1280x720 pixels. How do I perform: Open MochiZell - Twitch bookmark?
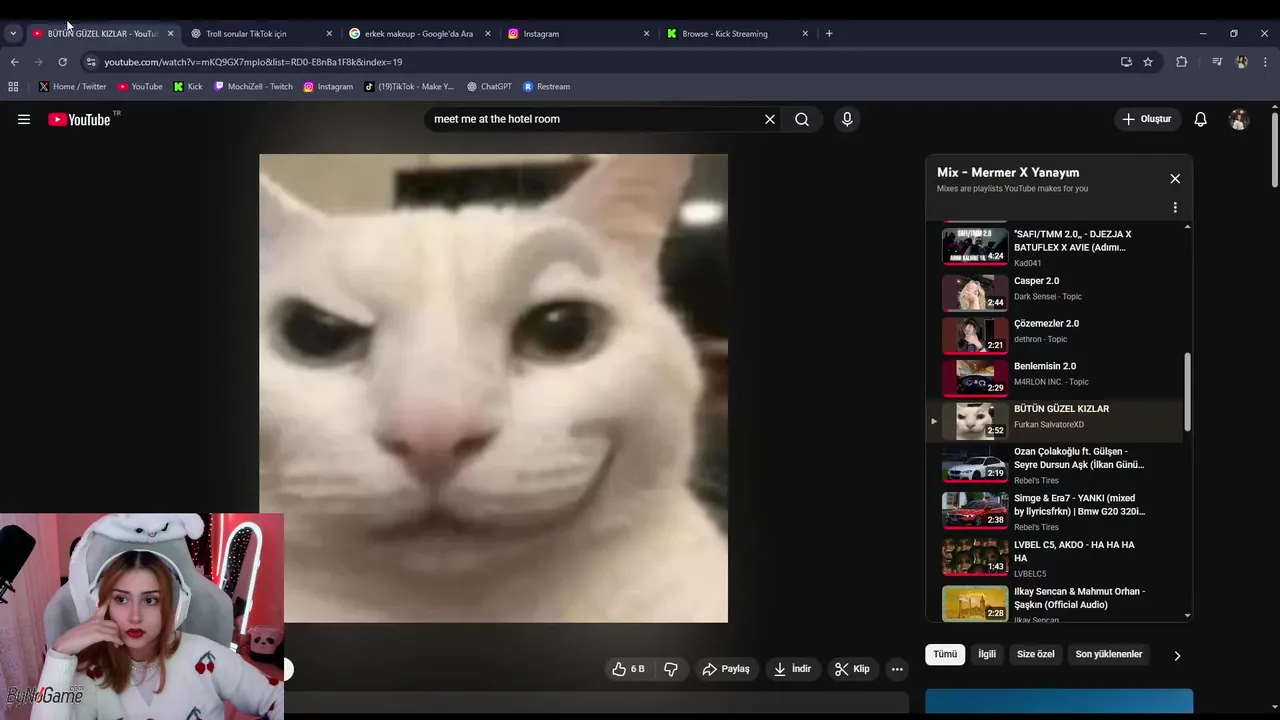(254, 87)
